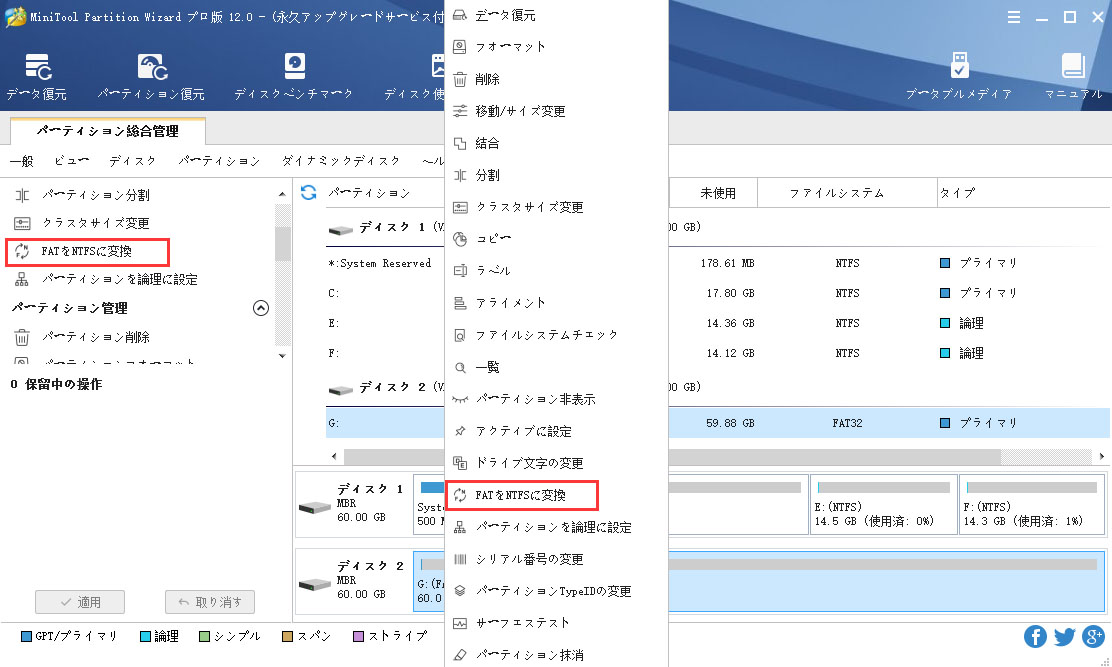Click データ復元 icon in the top toolbar

tap(37, 68)
